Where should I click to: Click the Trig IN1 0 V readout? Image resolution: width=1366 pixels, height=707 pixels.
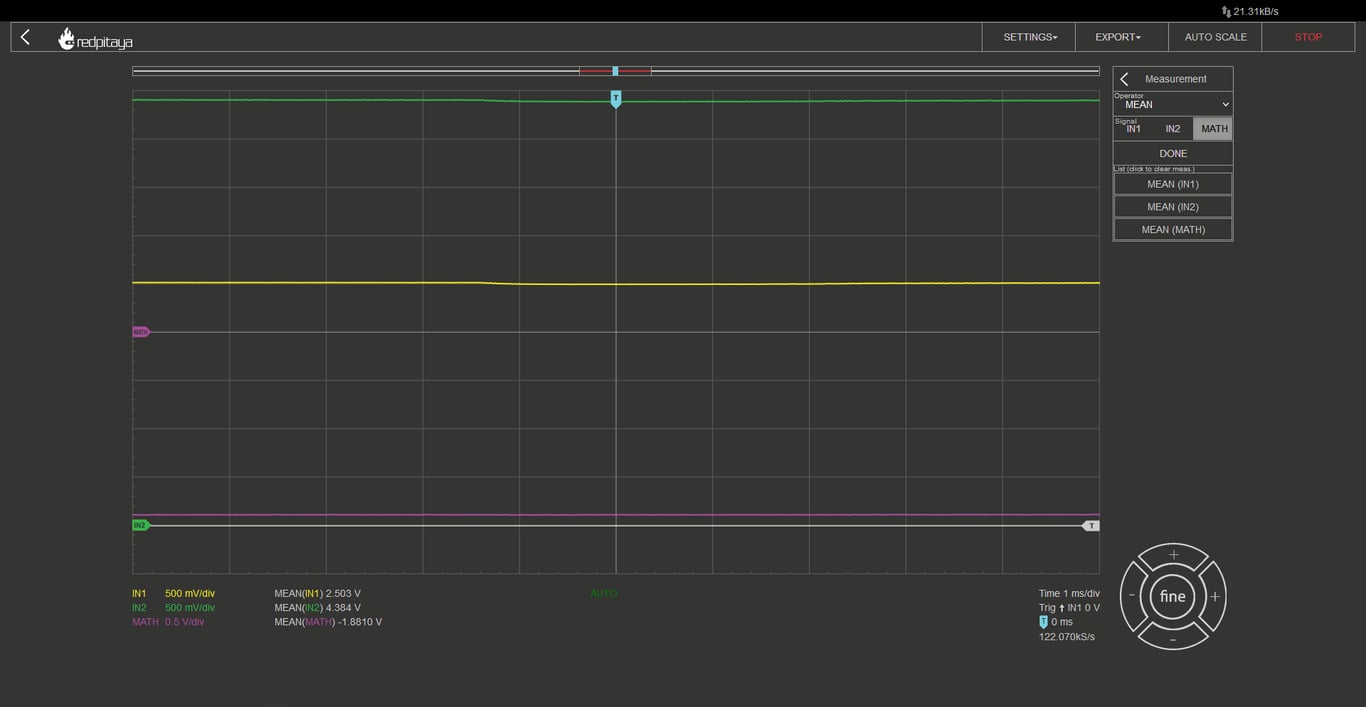point(1069,608)
